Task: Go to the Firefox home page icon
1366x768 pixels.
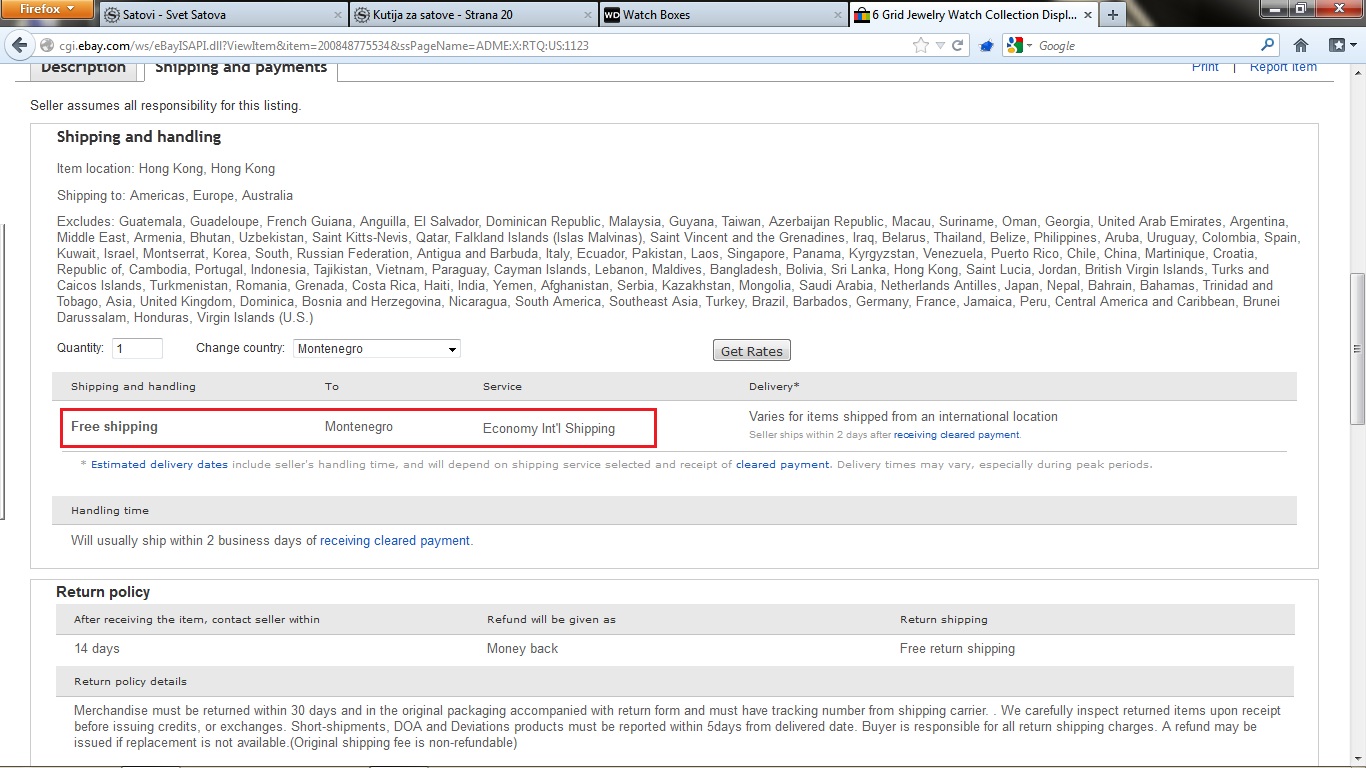Action: (x=1301, y=46)
